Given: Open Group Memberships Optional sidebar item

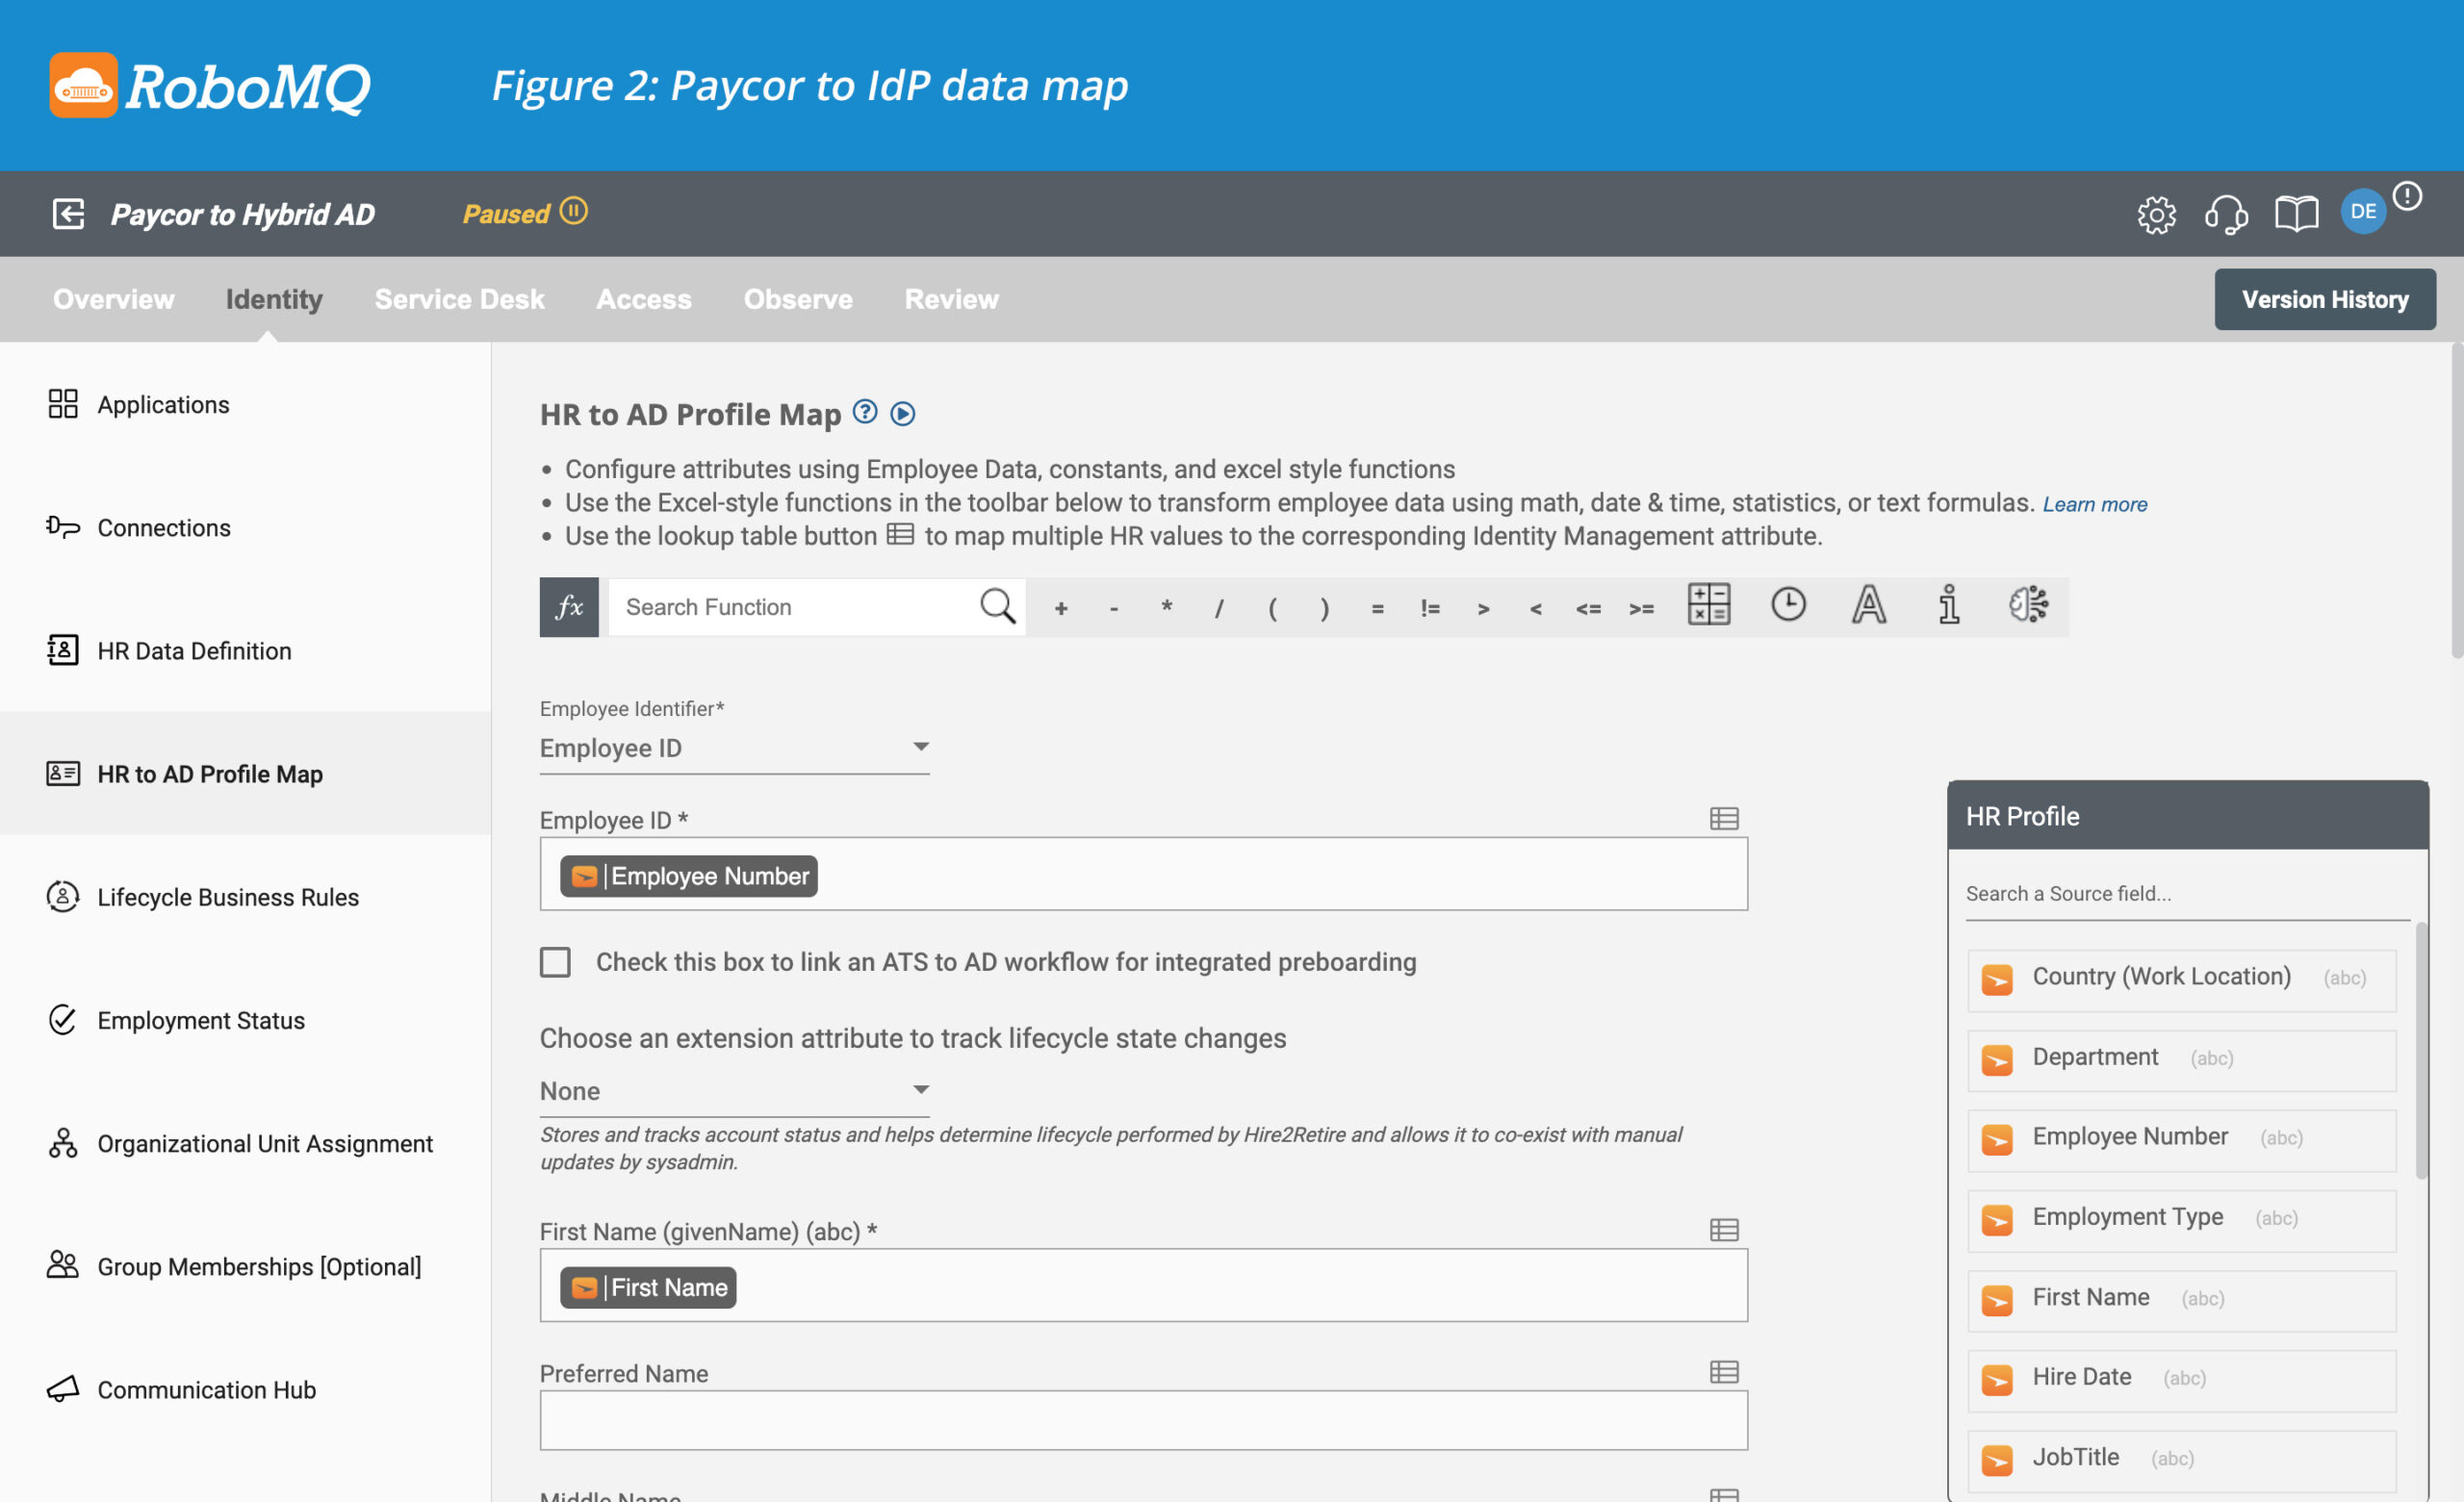Looking at the screenshot, I should click(x=259, y=1262).
